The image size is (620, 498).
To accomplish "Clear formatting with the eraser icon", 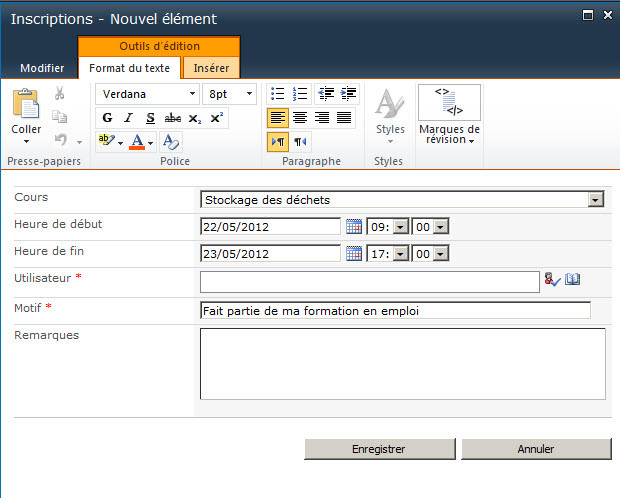I will click(170, 141).
